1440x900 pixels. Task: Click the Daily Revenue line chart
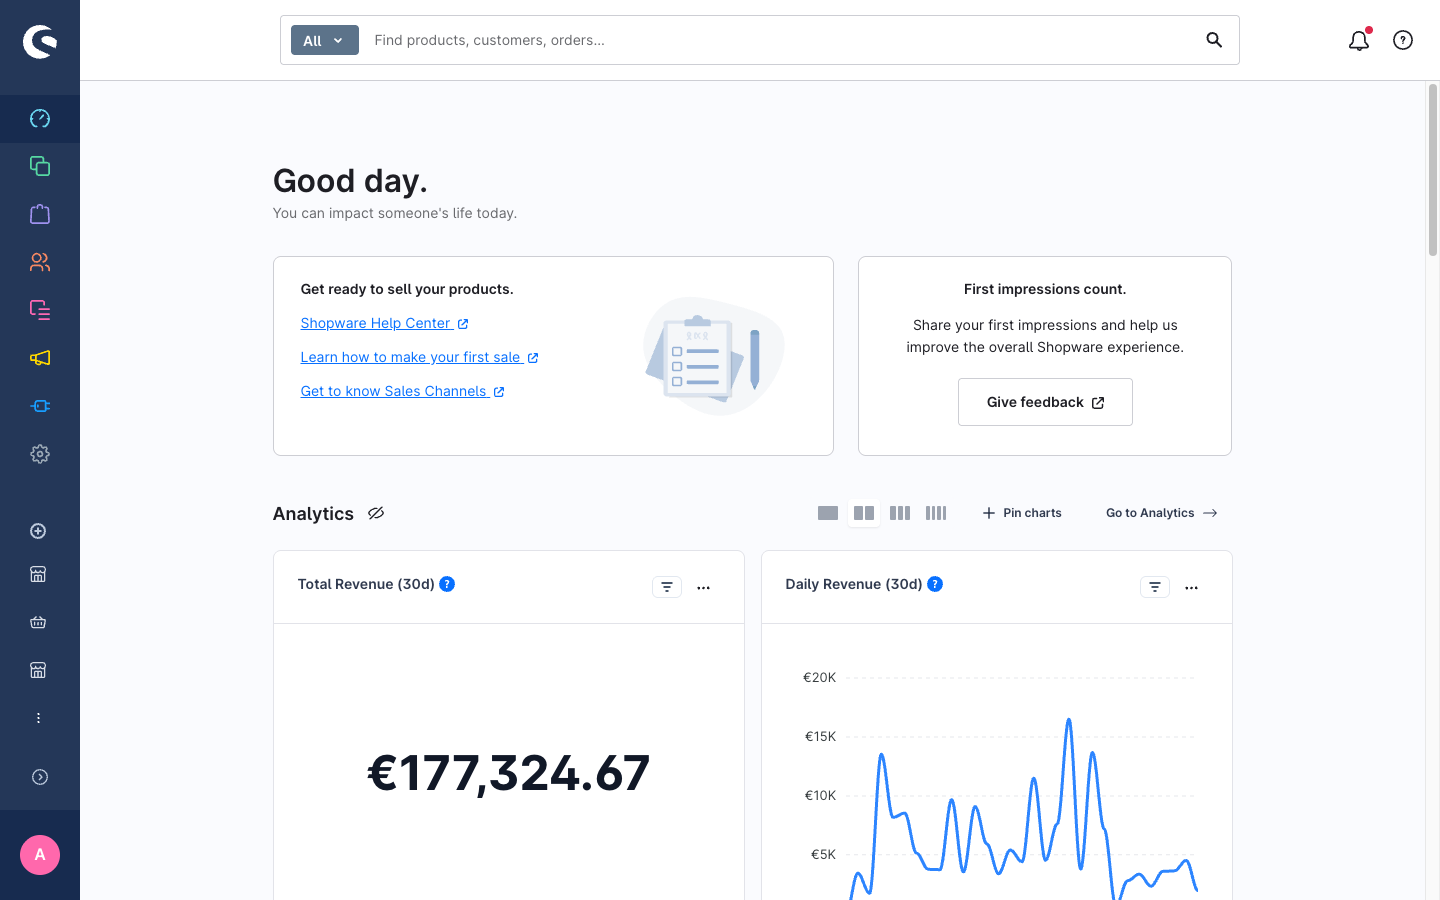pos(1022,808)
